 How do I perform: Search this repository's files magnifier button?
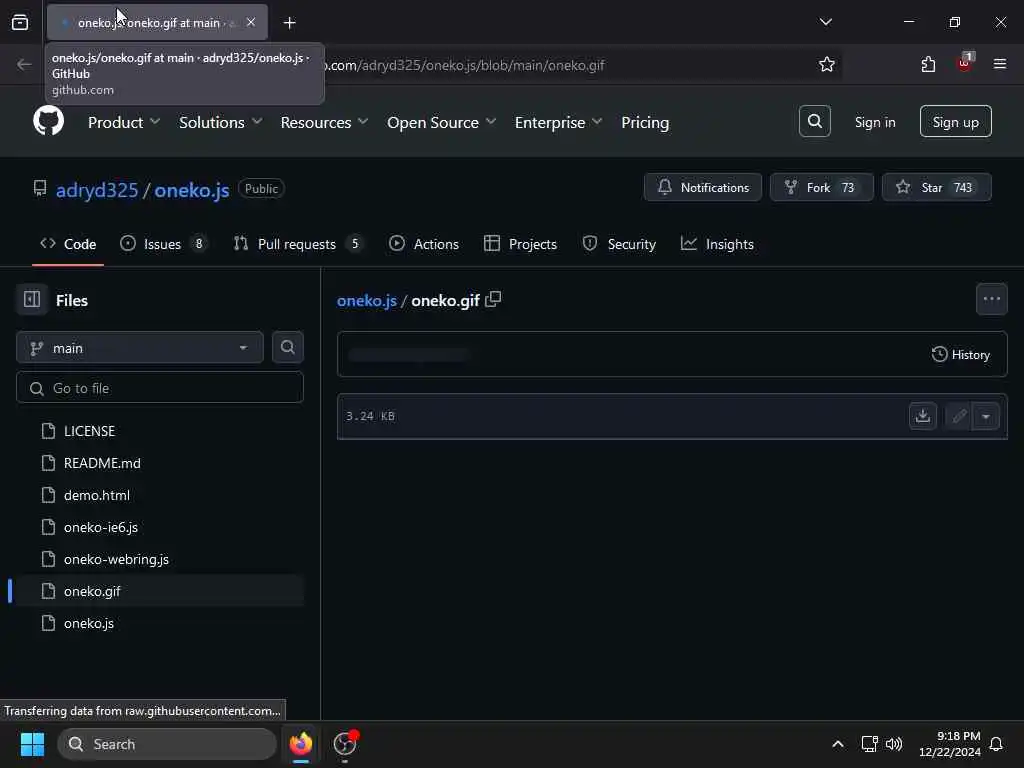[287, 347]
